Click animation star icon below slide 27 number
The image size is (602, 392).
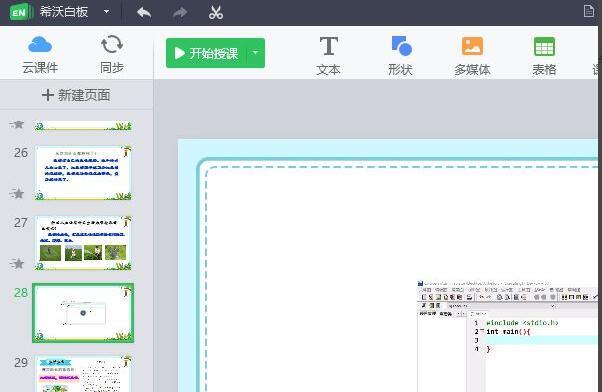coord(17,264)
